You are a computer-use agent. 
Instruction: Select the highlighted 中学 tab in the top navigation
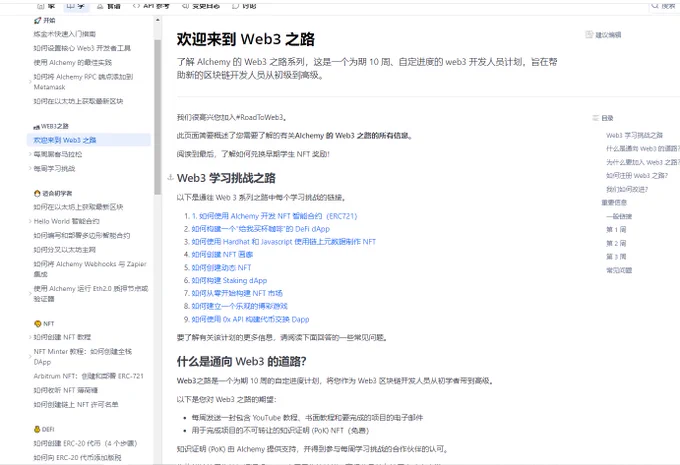pyautogui.click(x=76, y=6)
